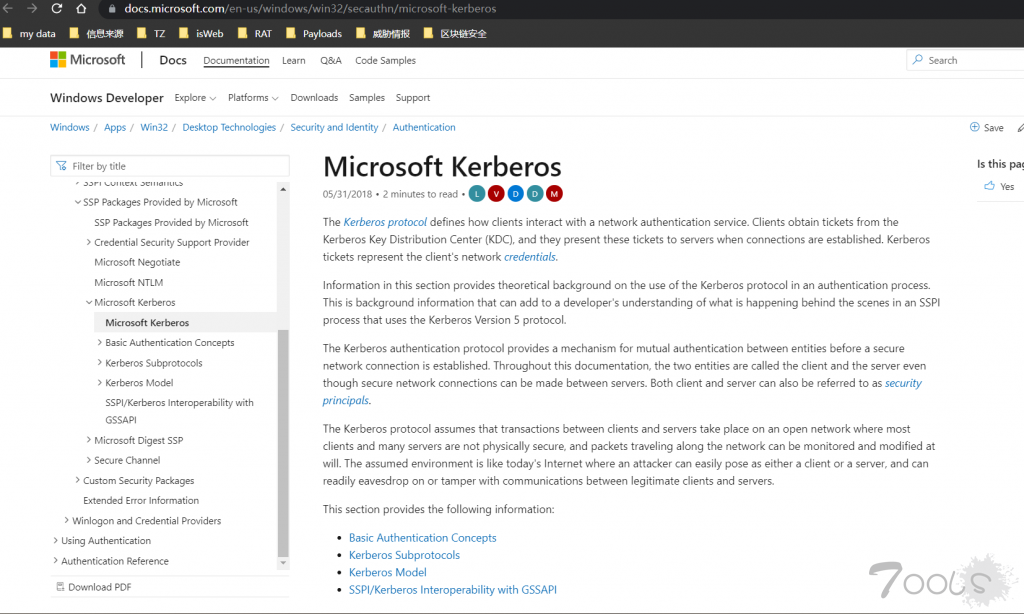This screenshot has width=1024, height=614.
Task: Expand Microsoft Digest SSP node
Action: pyautogui.click(x=89, y=440)
